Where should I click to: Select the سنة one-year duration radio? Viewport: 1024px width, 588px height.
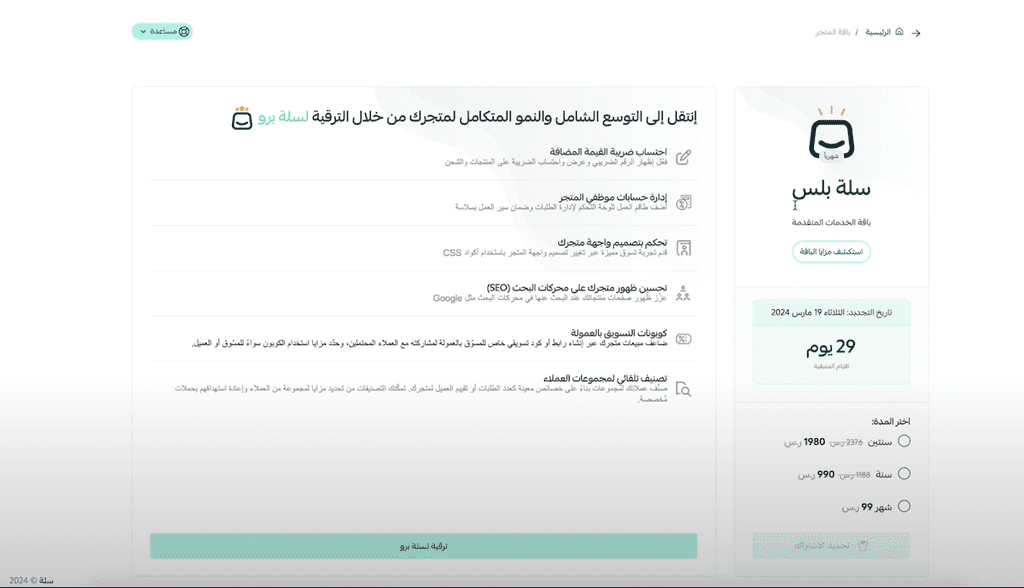point(904,474)
